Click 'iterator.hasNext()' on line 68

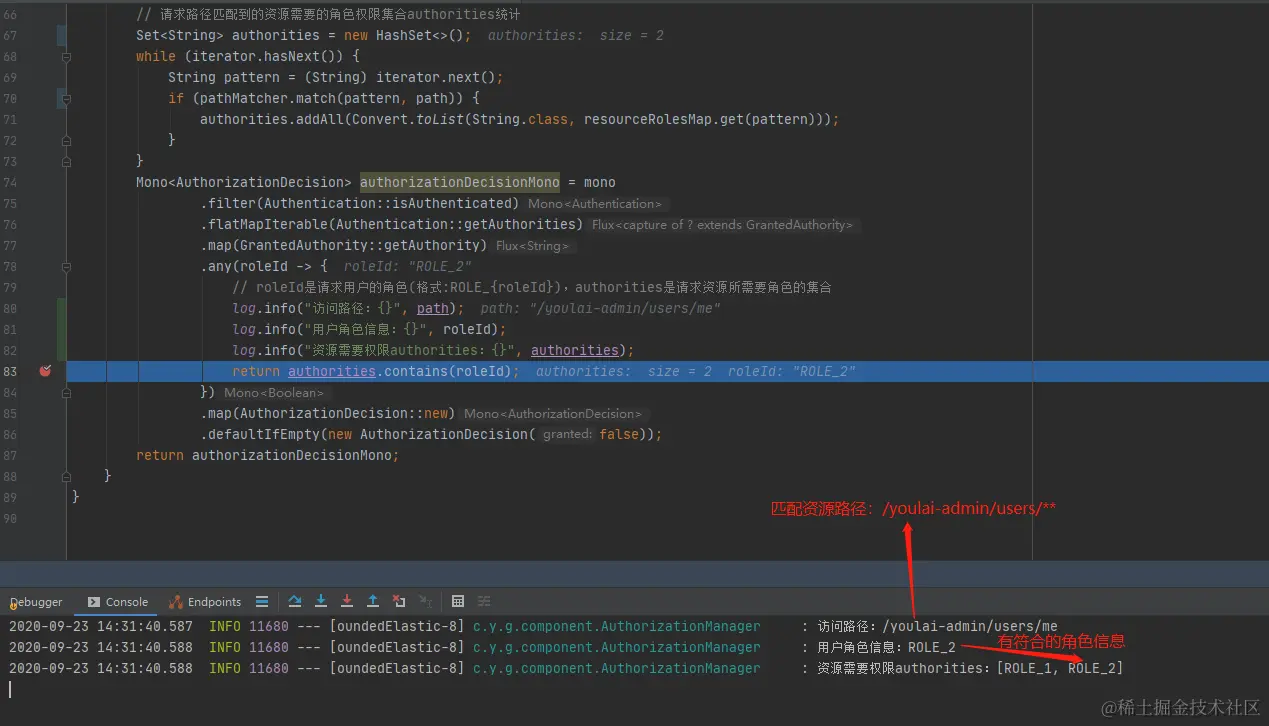click(264, 56)
